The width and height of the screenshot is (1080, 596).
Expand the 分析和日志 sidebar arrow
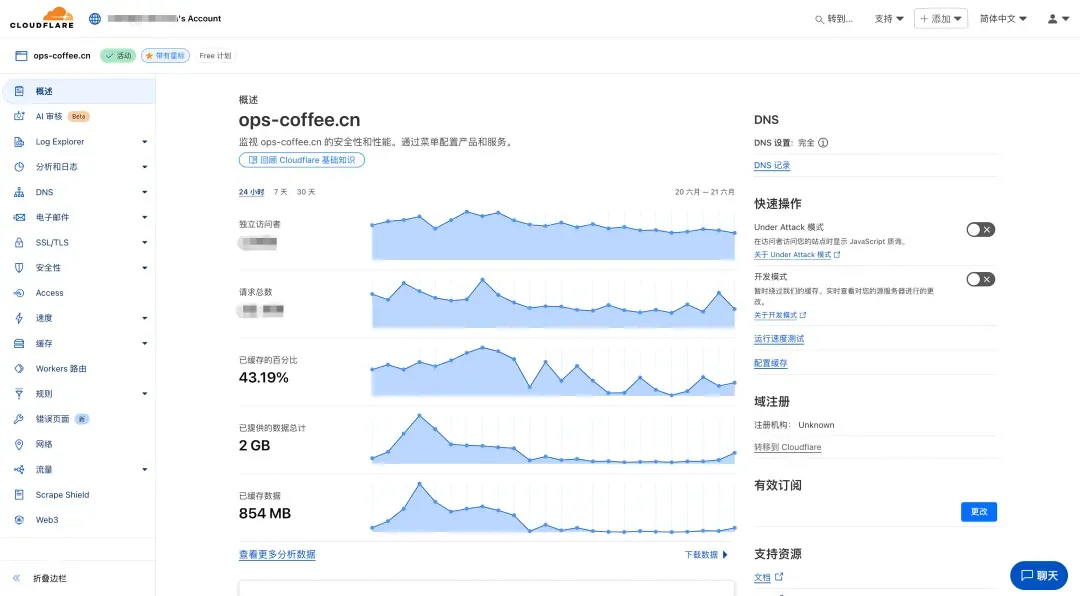(145, 167)
